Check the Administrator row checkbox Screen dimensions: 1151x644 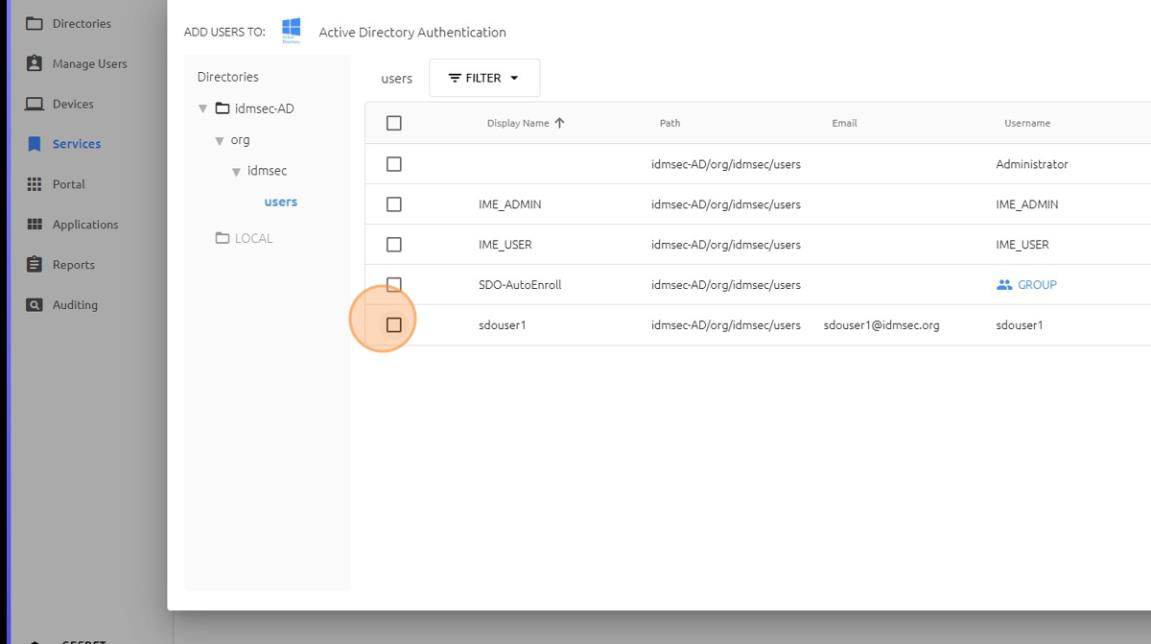point(394,164)
